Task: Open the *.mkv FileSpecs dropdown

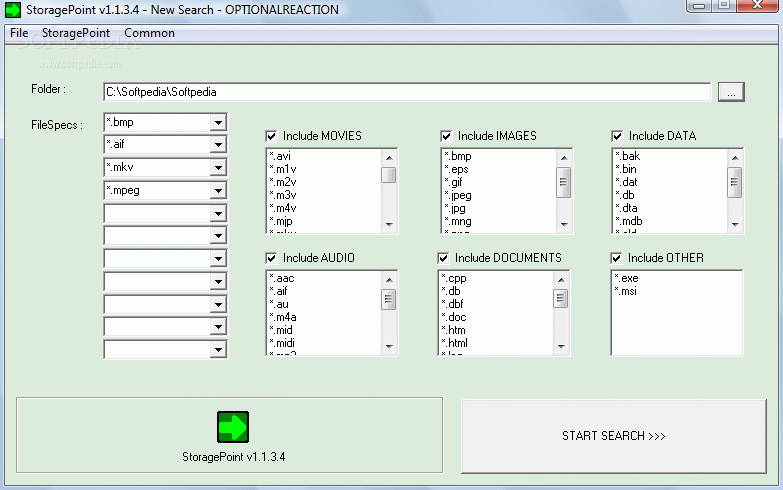Action: [x=218, y=168]
